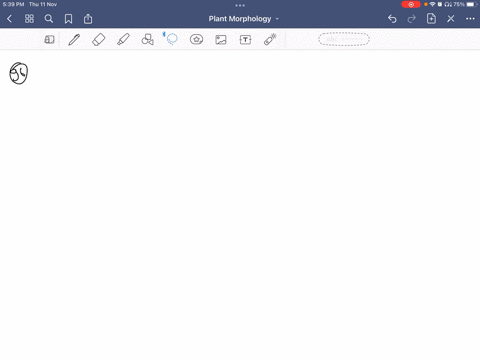This screenshot has height=360, width=480.
Task: Open the thumbnail grid view
Action: tap(29, 19)
